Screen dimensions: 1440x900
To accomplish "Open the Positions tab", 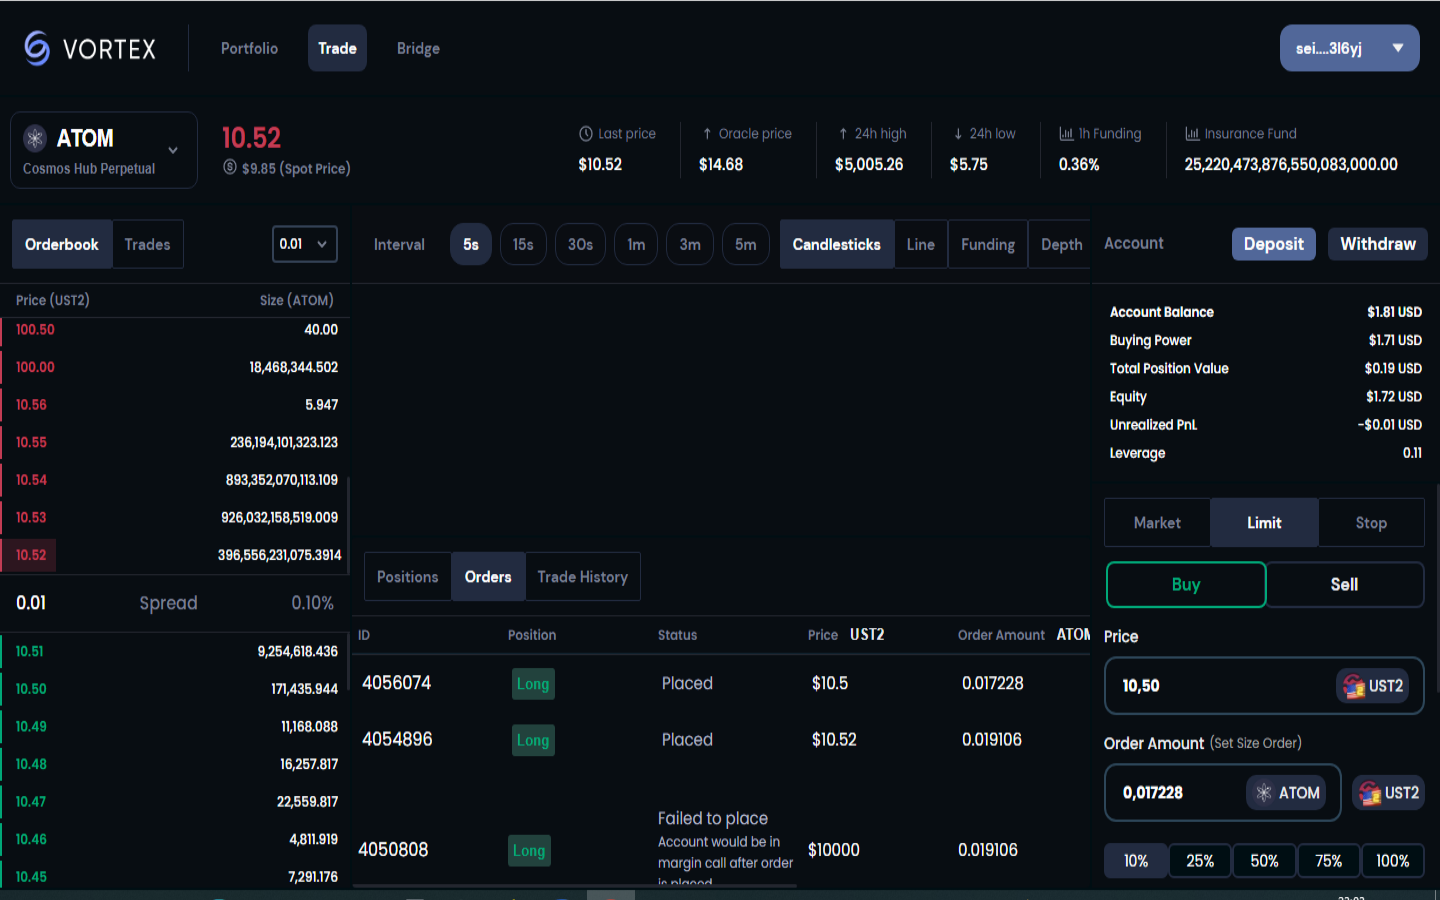I will point(408,577).
